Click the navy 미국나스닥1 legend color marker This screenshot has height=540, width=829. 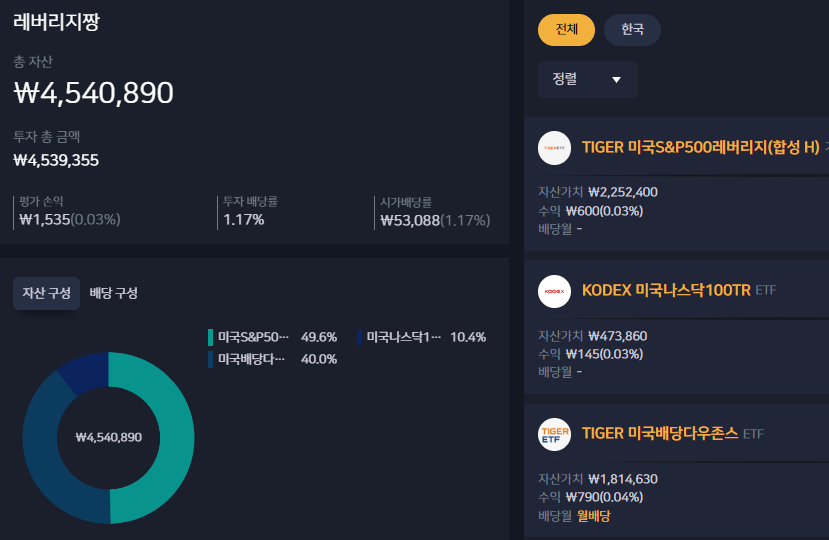click(x=360, y=337)
